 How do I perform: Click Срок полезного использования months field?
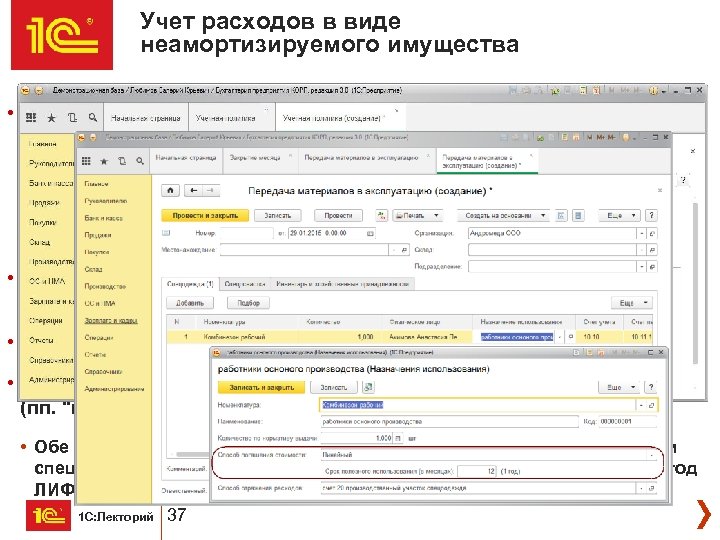477,472
